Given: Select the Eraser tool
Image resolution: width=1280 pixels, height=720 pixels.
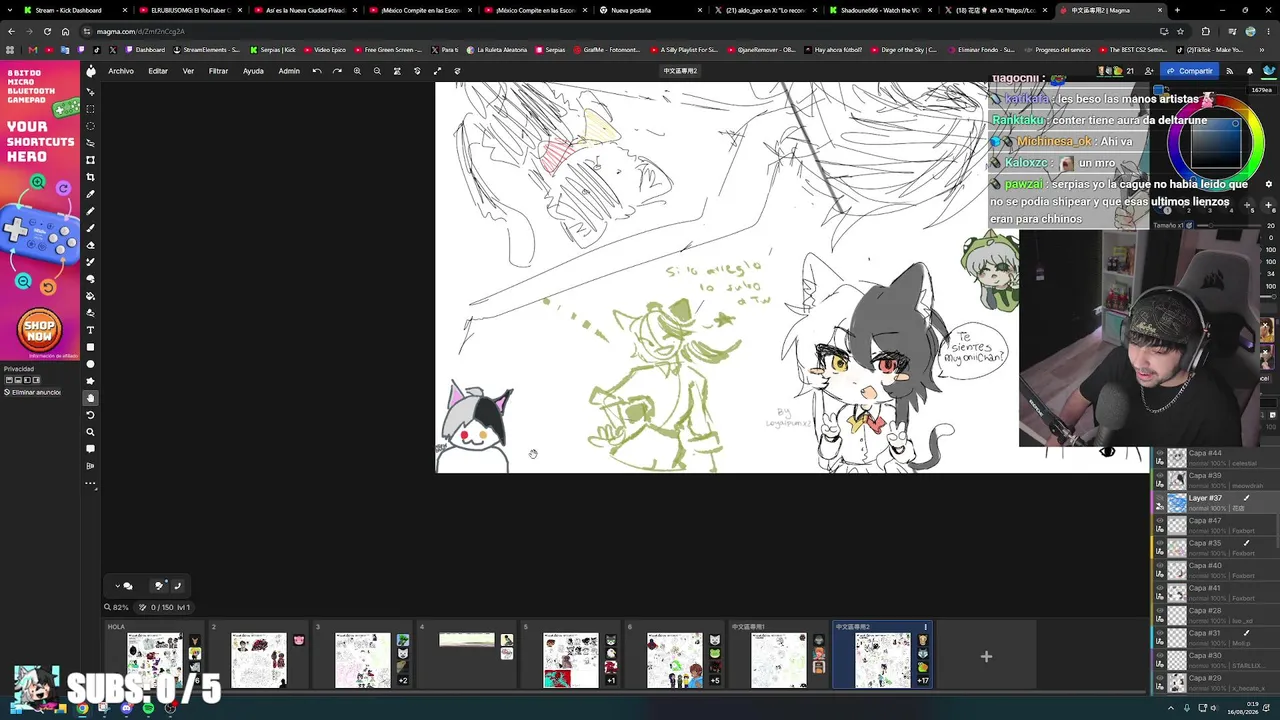Looking at the screenshot, I should coord(90,245).
